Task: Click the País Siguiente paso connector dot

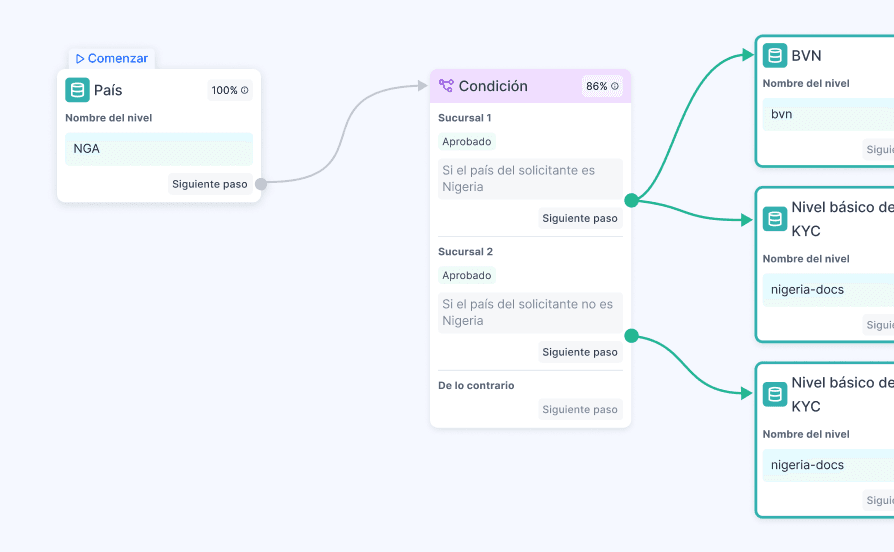Action: (x=261, y=184)
